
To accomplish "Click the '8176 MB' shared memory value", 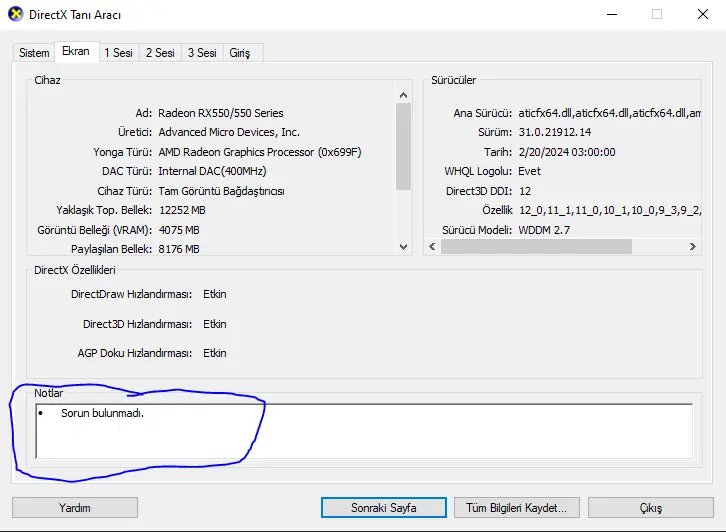I will pyautogui.click(x=179, y=249).
